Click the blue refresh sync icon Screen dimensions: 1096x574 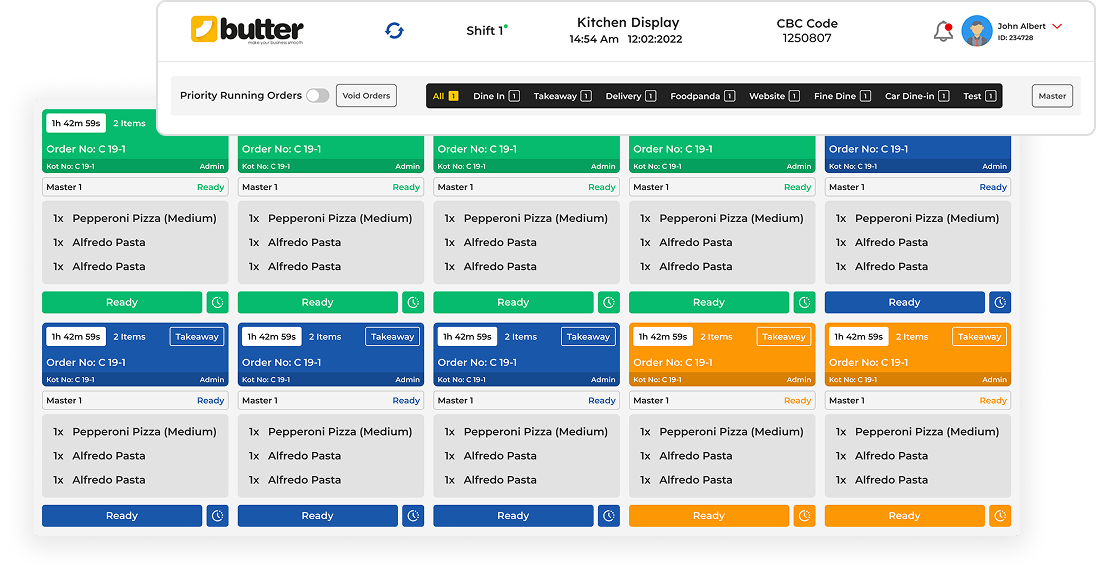coord(395,31)
